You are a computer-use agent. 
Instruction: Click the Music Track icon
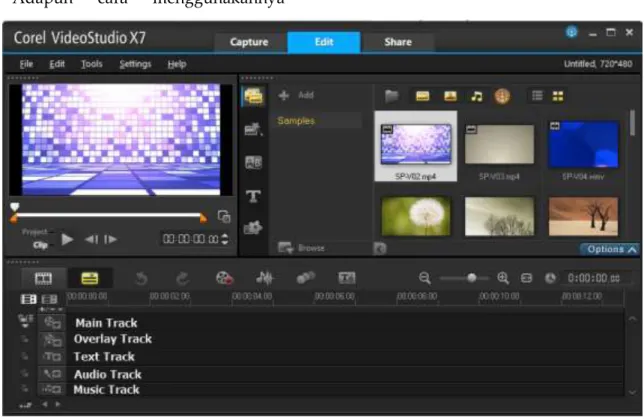tap(53, 389)
